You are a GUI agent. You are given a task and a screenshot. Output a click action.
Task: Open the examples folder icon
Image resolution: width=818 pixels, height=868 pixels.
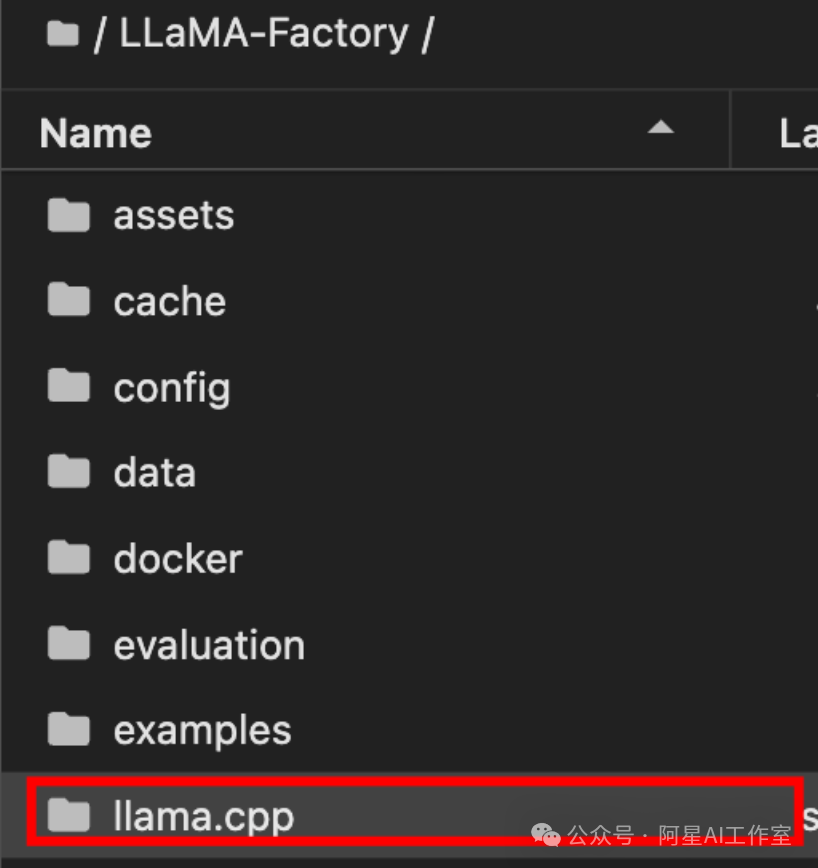coord(69,730)
